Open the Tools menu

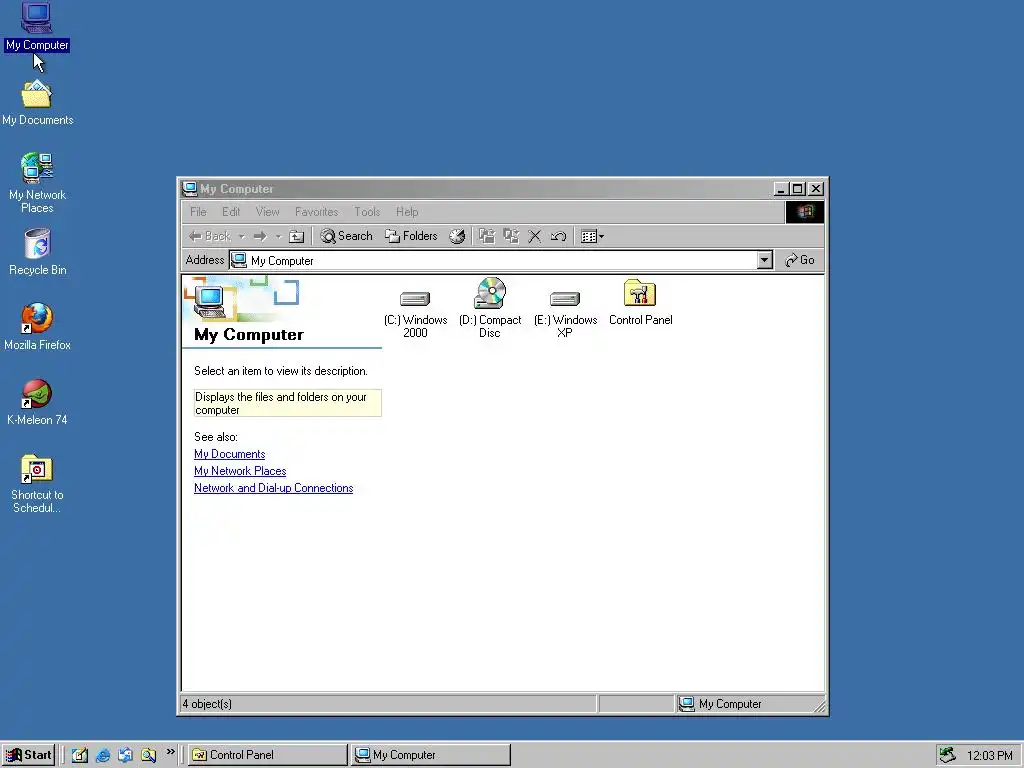pyautogui.click(x=367, y=212)
